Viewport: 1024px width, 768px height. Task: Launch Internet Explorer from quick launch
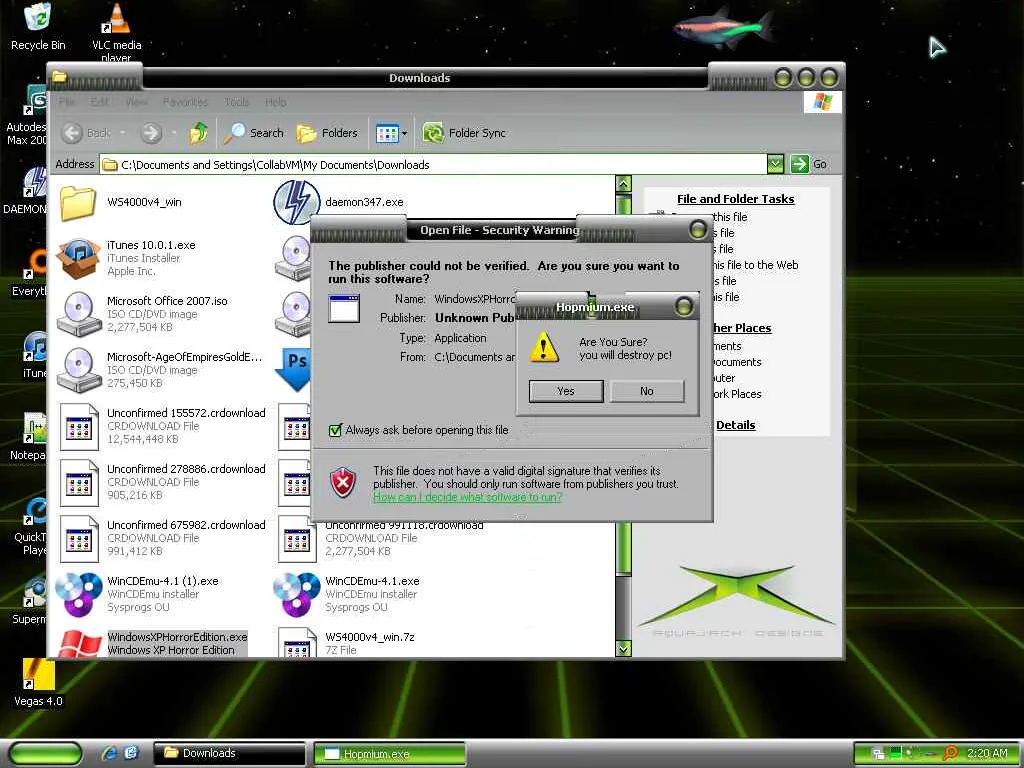[x=109, y=753]
